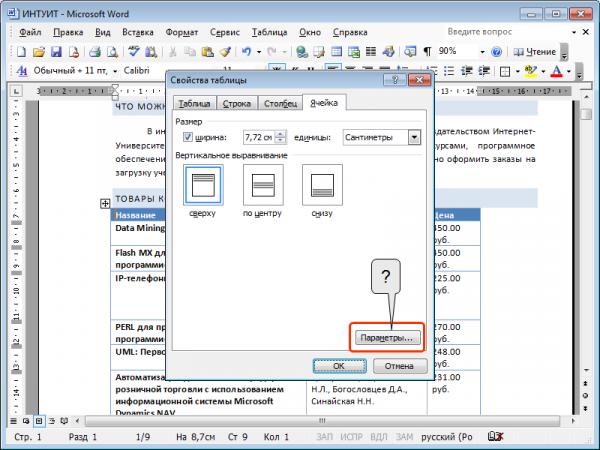This screenshot has width=600, height=450.
Task: Open the font color dropdown arrow
Action: pyautogui.click(x=569, y=72)
